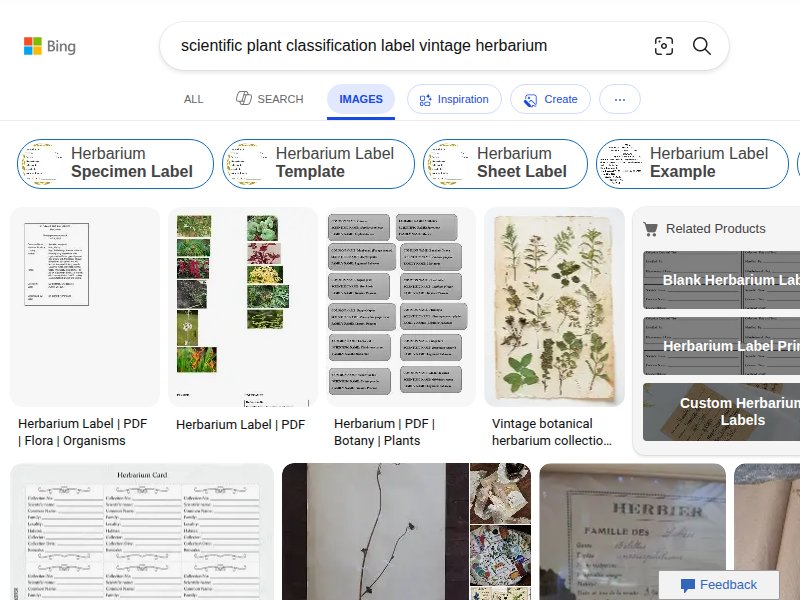Select the IMAGES tab
Screen dimensions: 800x600
360,99
